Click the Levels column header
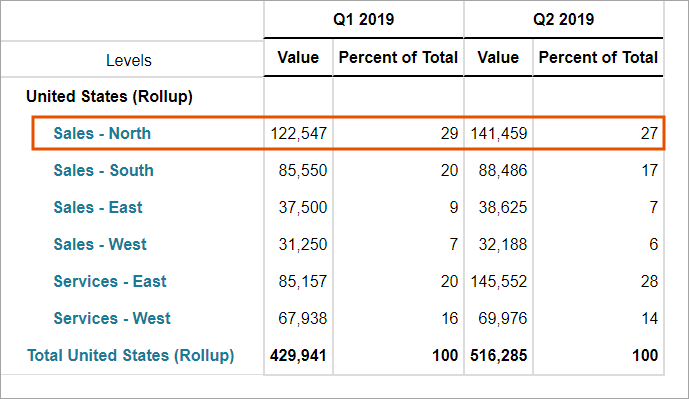The height and width of the screenshot is (399, 689). pyautogui.click(x=129, y=60)
